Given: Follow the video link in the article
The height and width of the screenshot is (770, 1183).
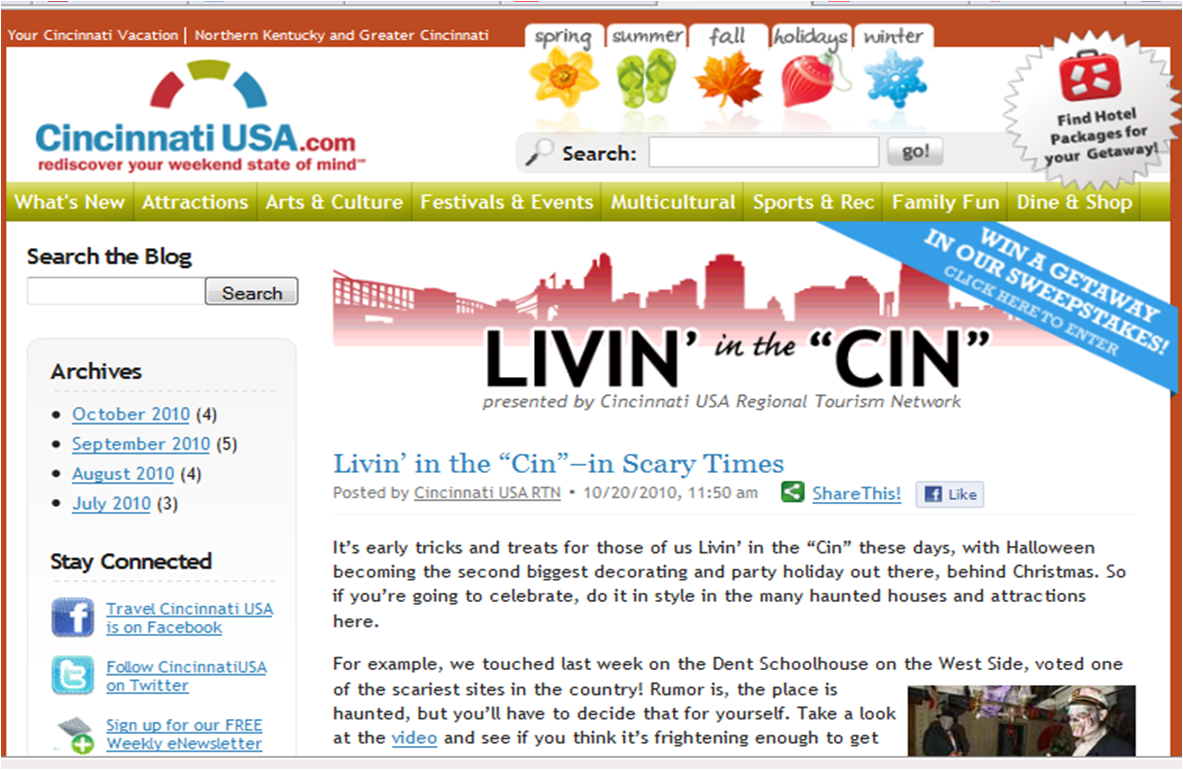Looking at the screenshot, I should 414,737.
